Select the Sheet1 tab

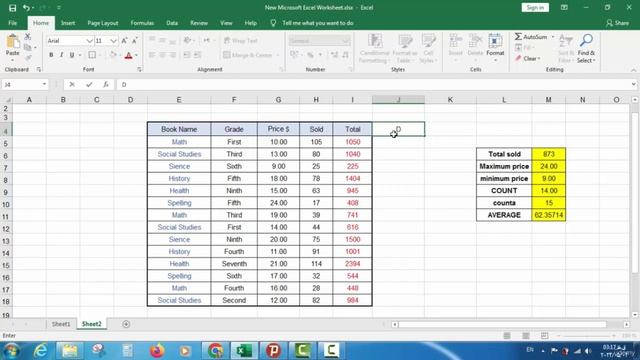[61, 324]
